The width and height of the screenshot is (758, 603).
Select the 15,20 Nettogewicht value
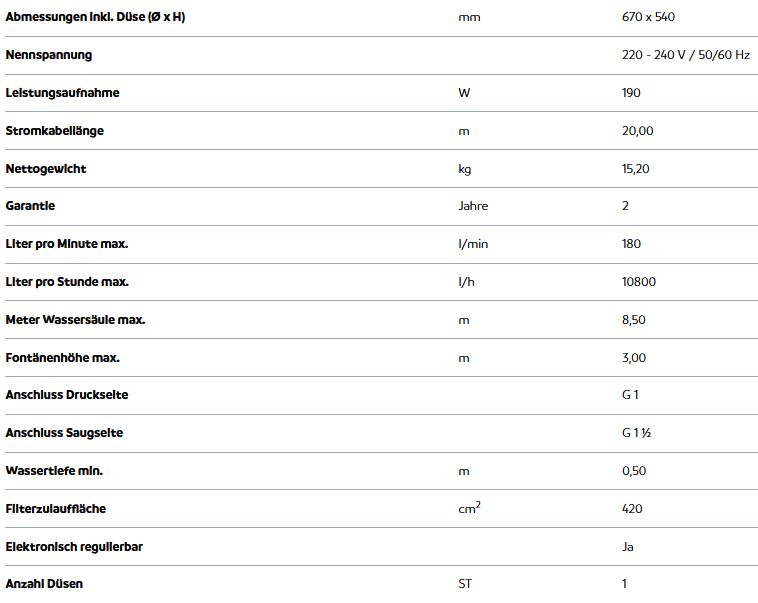[x=635, y=169]
